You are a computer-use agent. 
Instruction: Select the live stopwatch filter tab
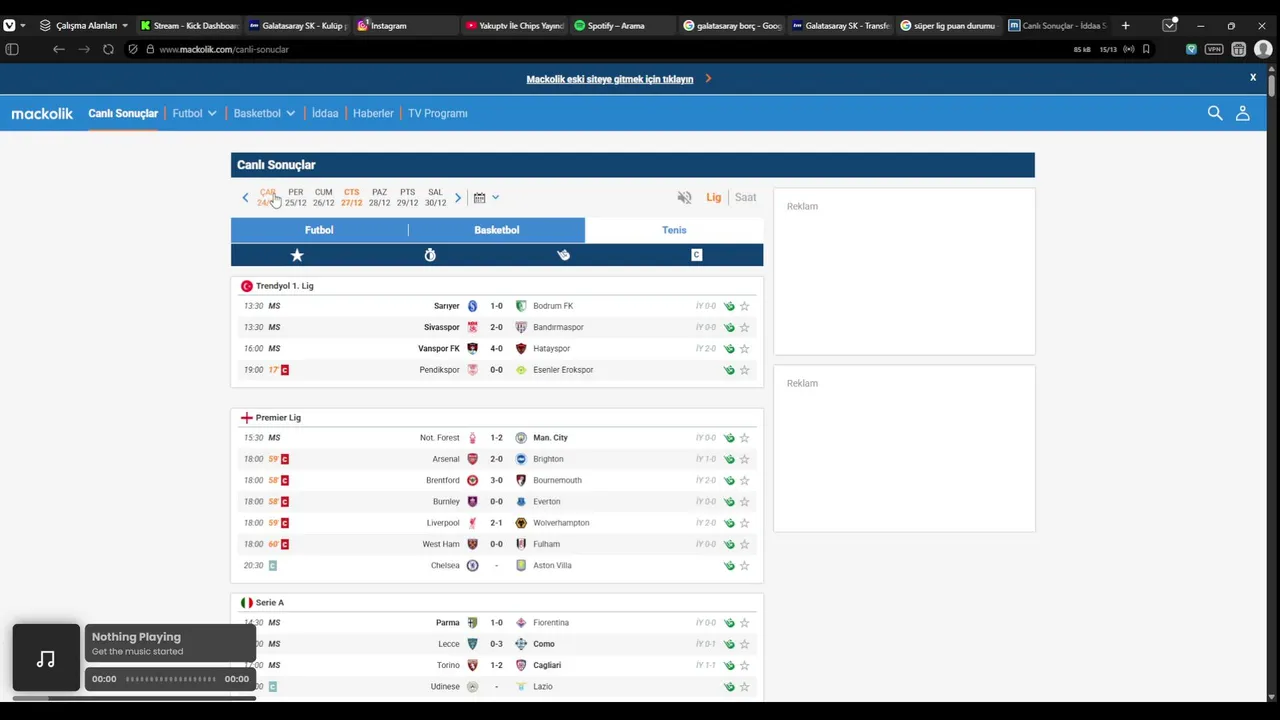pyautogui.click(x=430, y=255)
